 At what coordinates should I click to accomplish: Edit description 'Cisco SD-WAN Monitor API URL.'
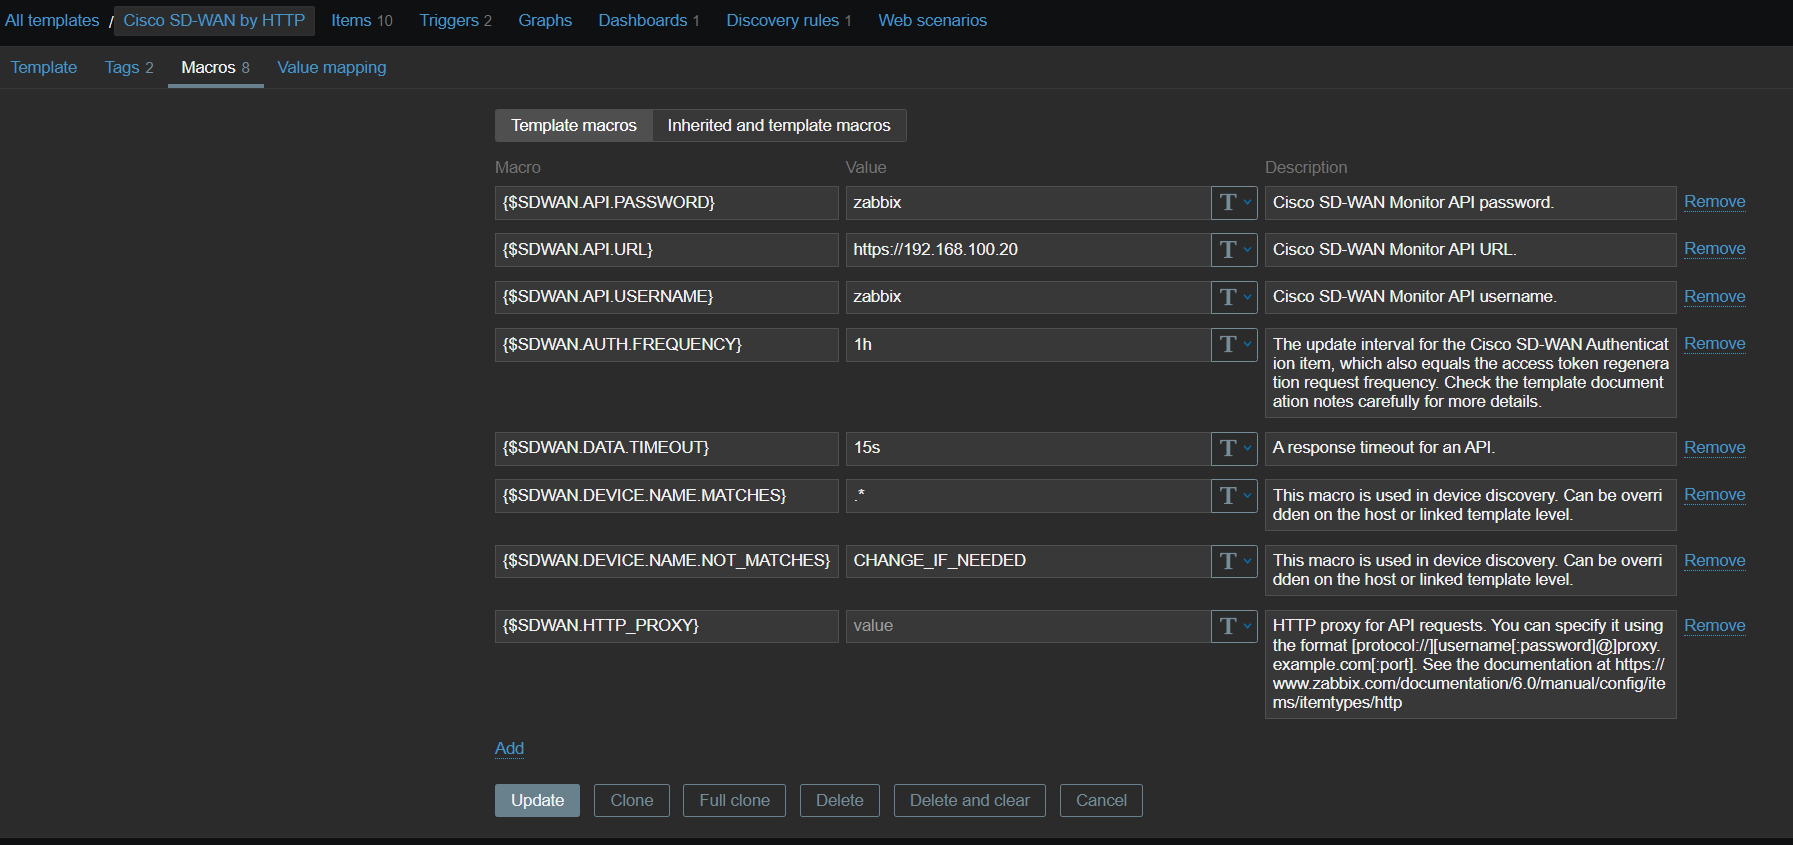(x=1470, y=250)
